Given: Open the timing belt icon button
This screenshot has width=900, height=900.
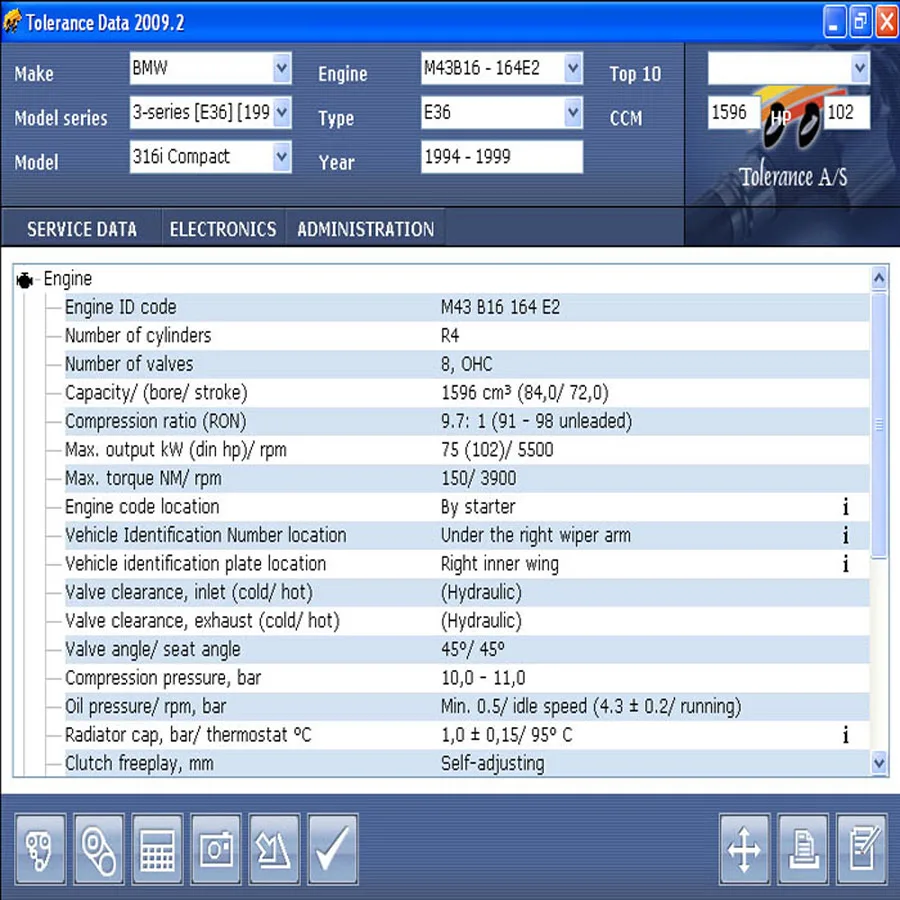Looking at the screenshot, I should [99, 849].
